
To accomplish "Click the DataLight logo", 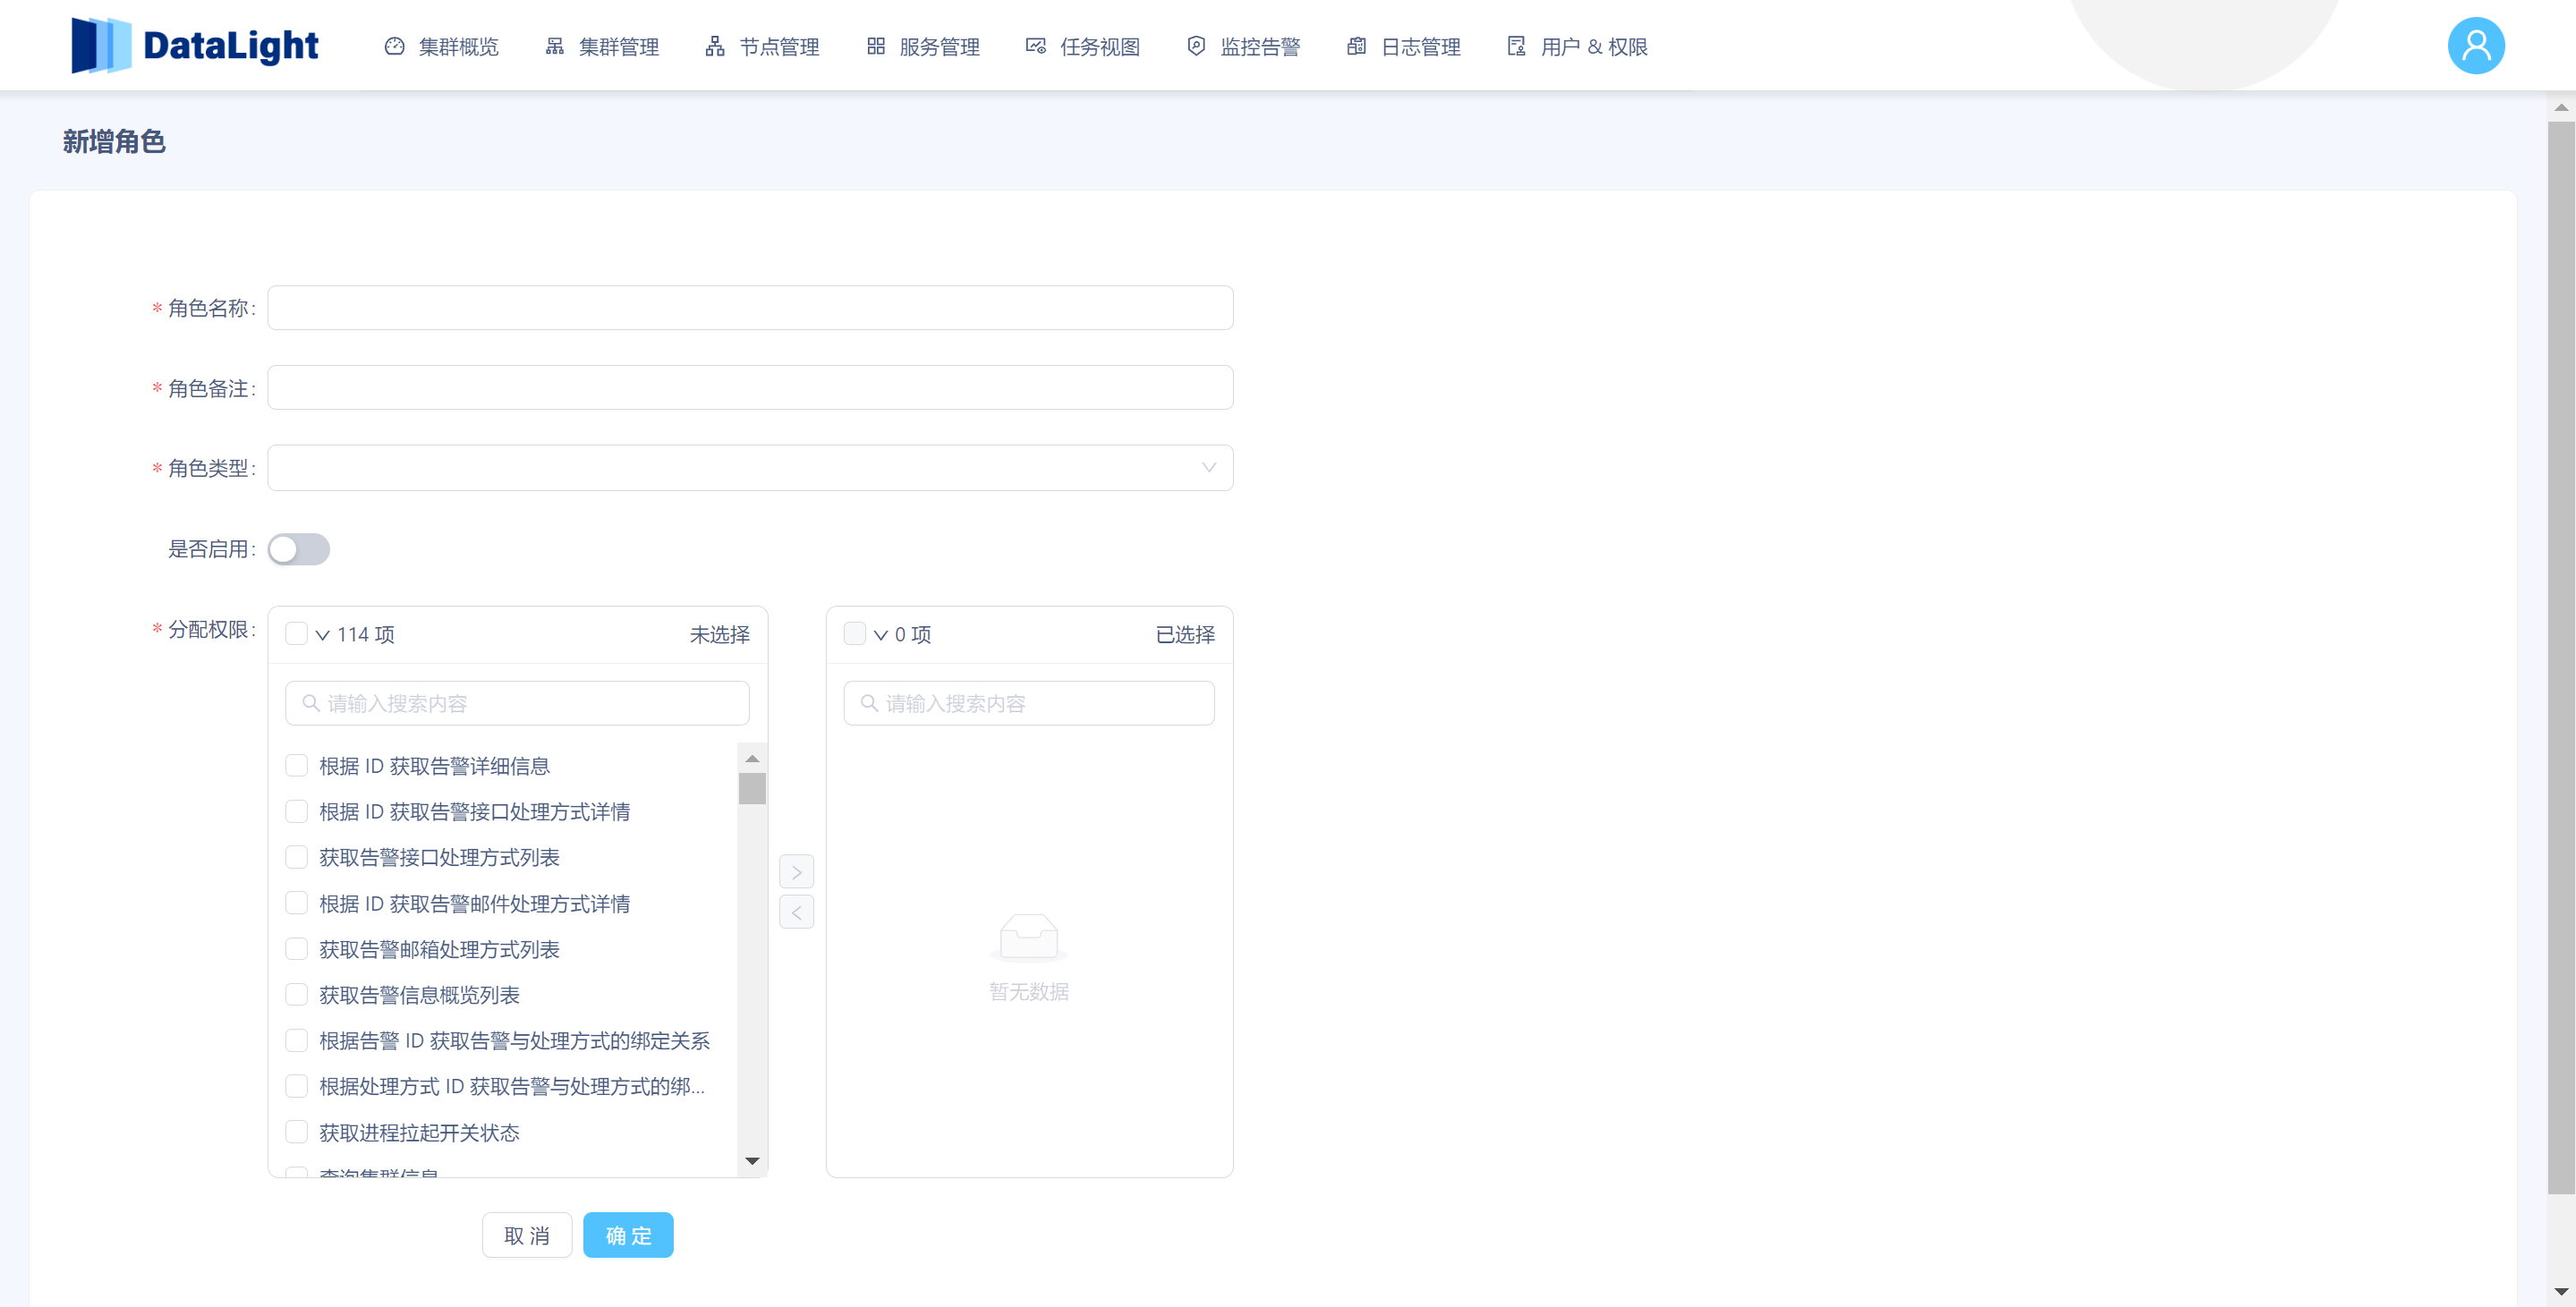I will 195,46.
